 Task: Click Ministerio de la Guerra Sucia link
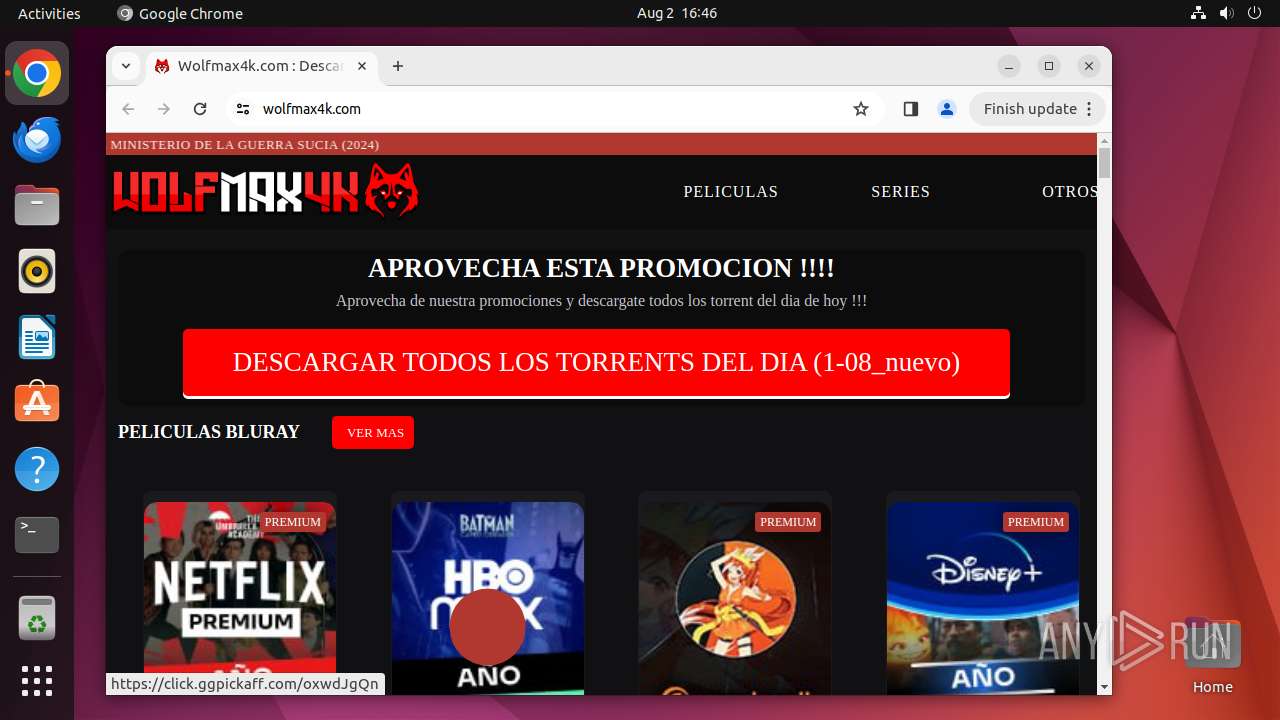[x=245, y=145]
